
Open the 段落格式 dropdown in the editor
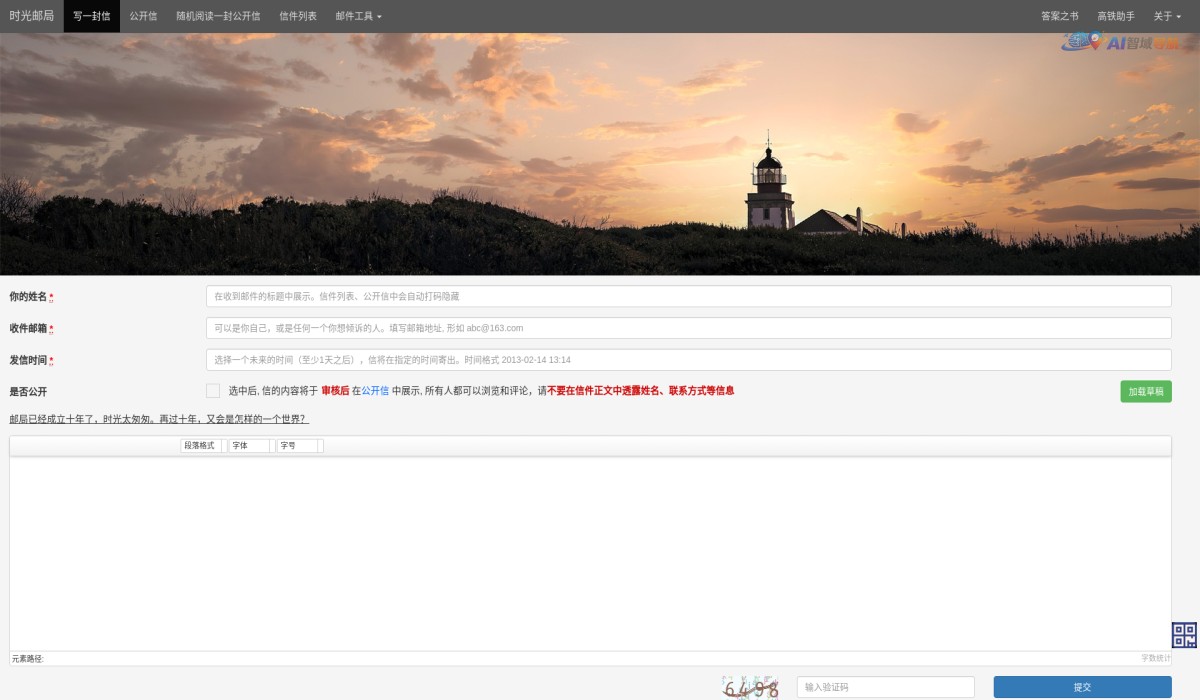pyautogui.click(x=201, y=446)
